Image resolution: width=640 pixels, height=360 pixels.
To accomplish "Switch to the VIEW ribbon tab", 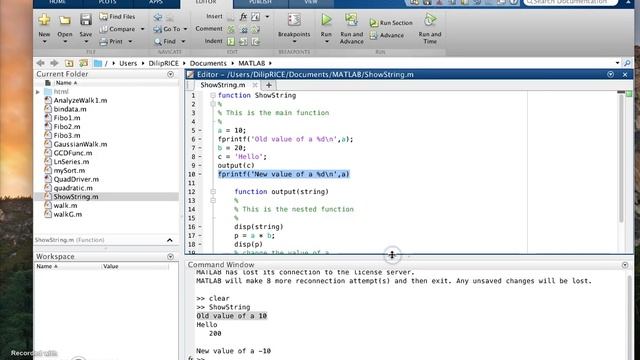I will [x=311, y=2].
